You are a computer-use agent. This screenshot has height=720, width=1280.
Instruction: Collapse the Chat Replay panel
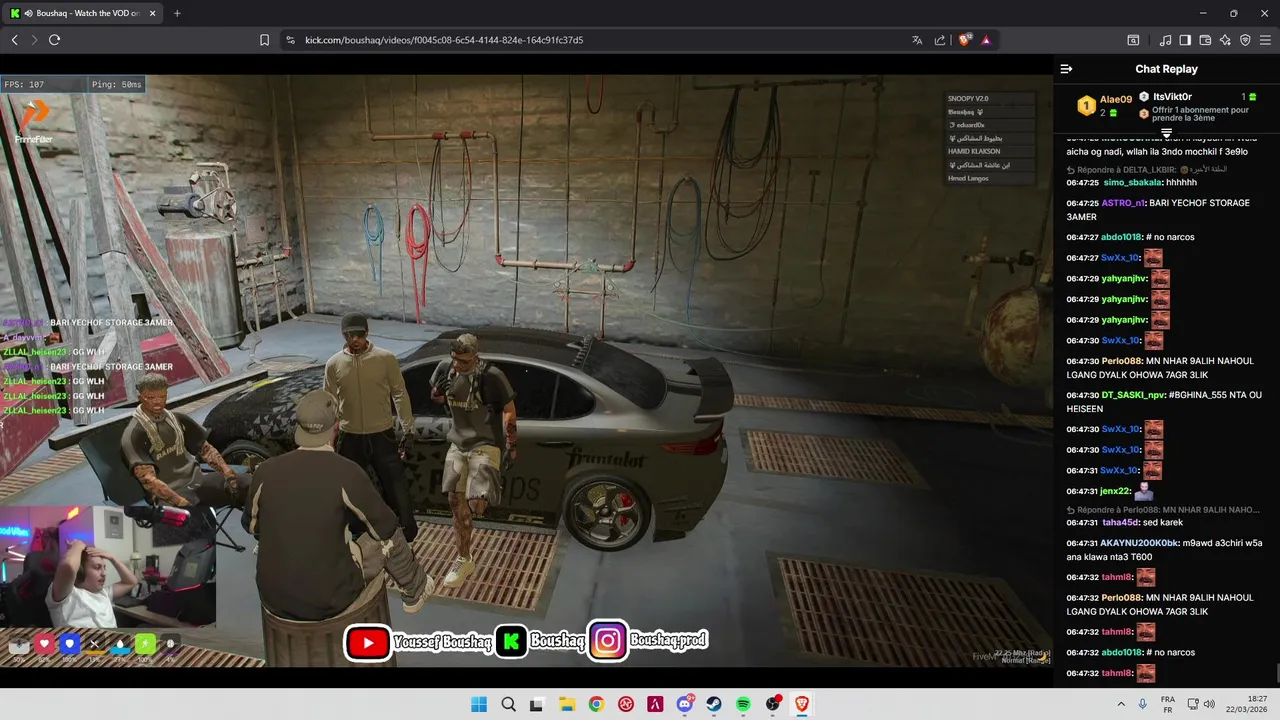(1066, 69)
